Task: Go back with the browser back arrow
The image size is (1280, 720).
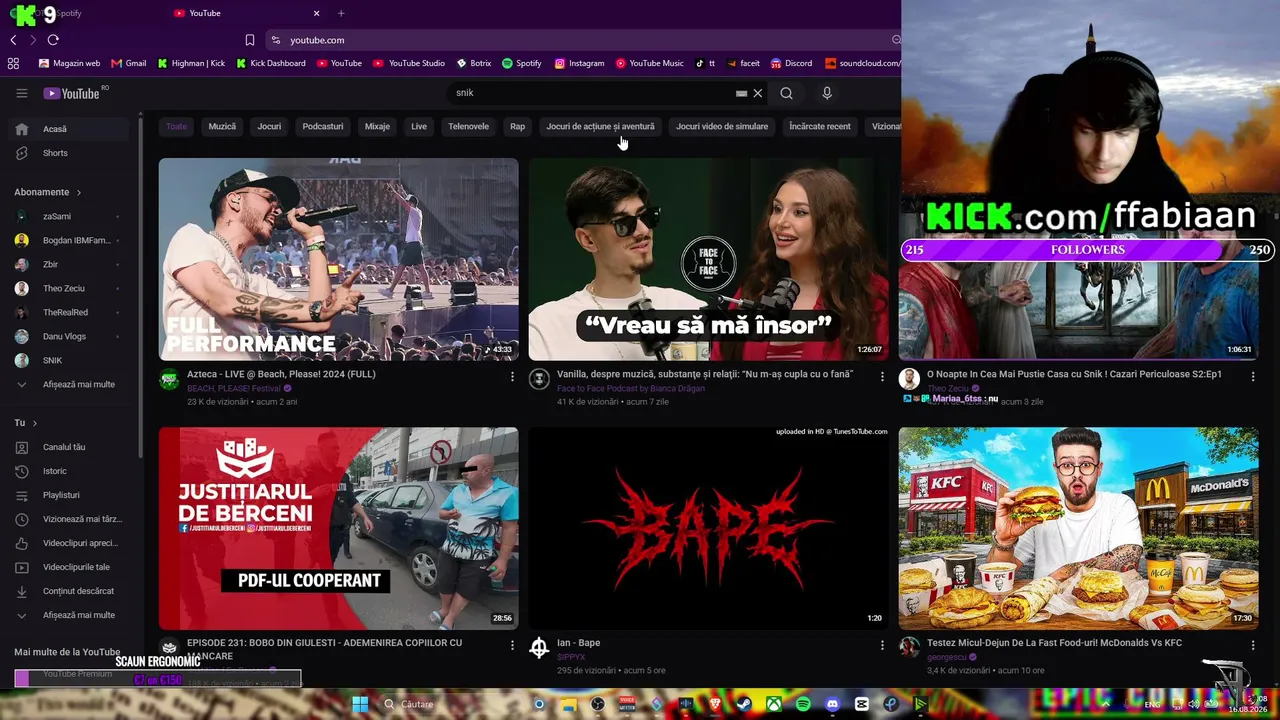Action: click(x=13, y=40)
